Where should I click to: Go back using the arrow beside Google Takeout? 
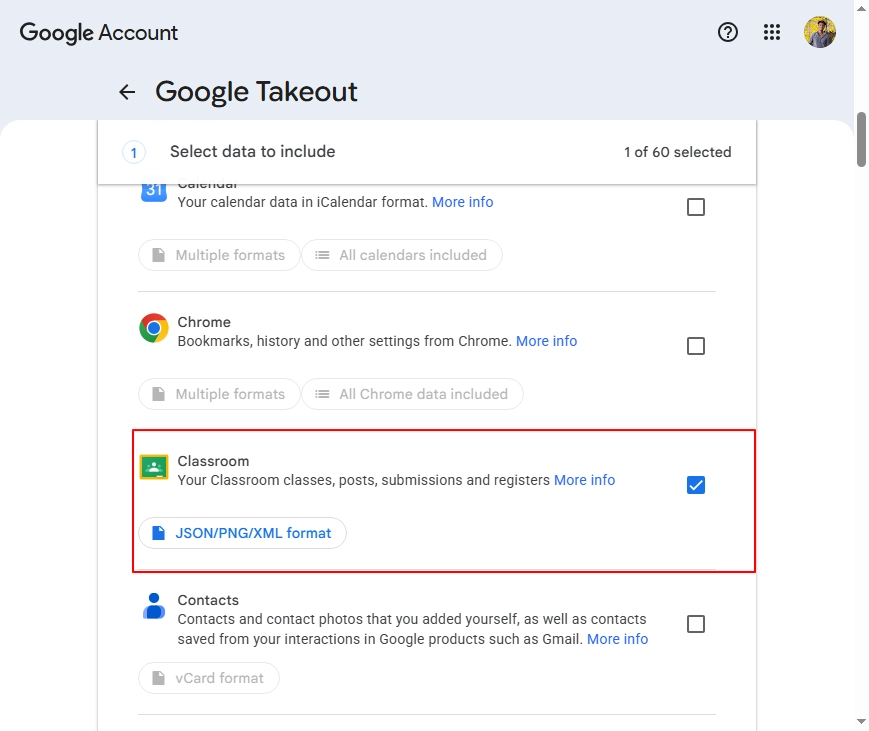pyautogui.click(x=127, y=92)
